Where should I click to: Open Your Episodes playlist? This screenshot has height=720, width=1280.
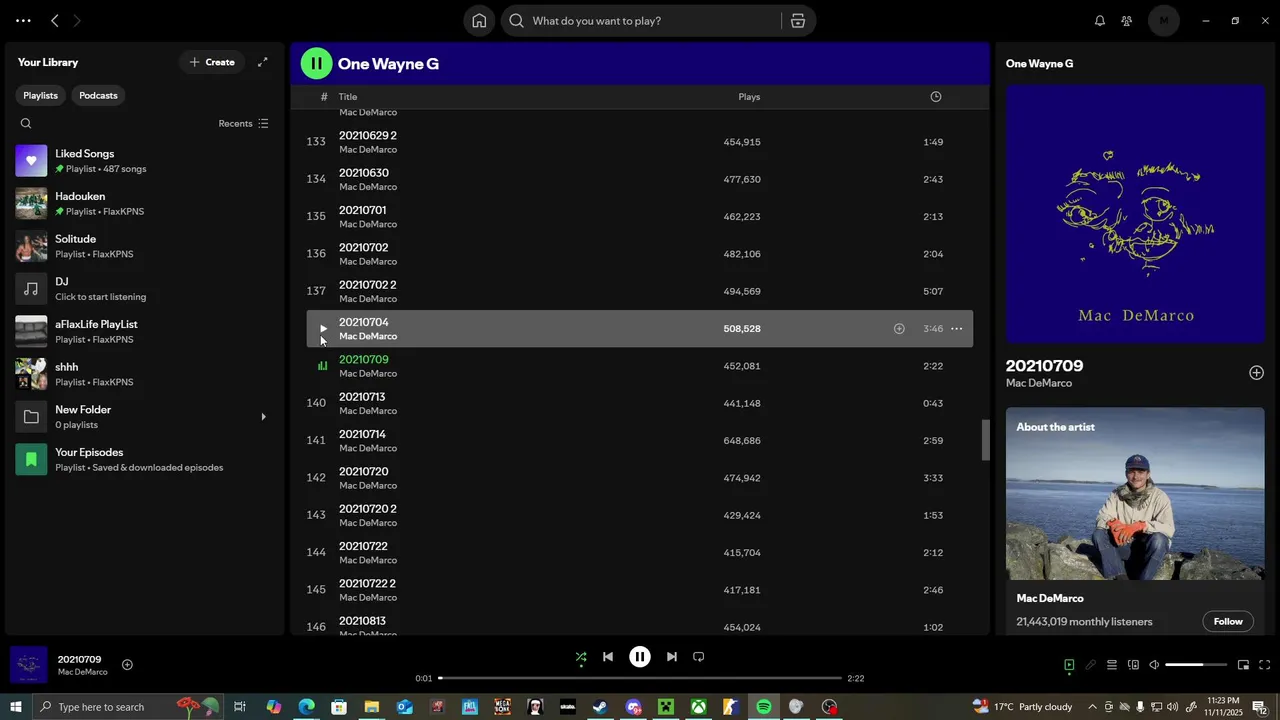point(145,460)
